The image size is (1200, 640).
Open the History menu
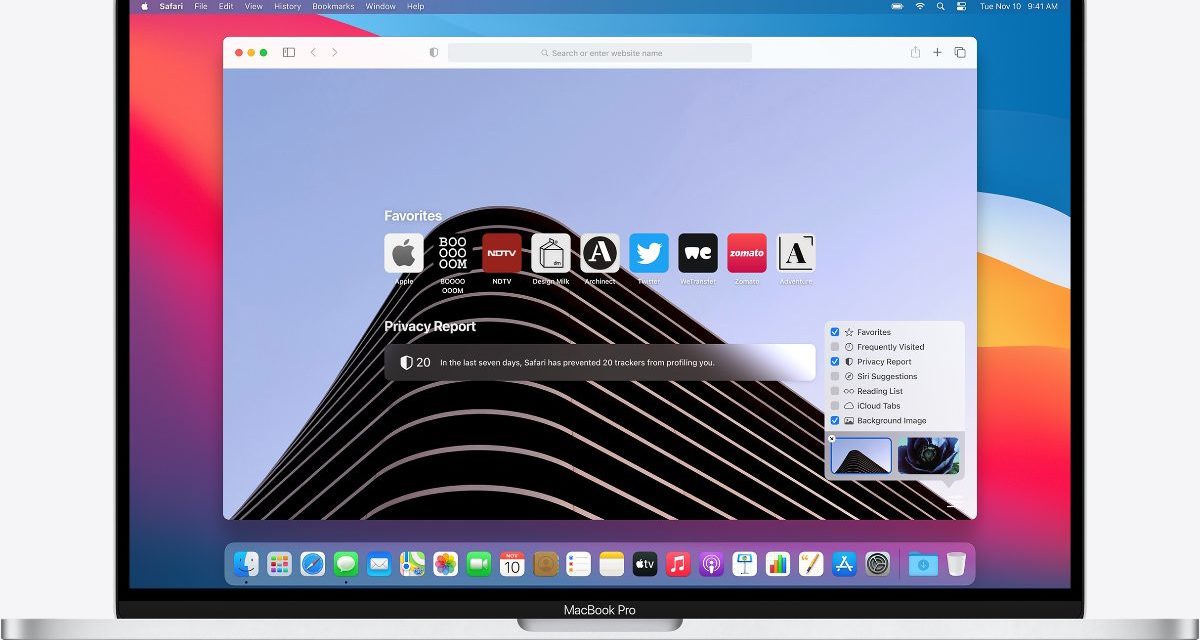pyautogui.click(x=287, y=6)
